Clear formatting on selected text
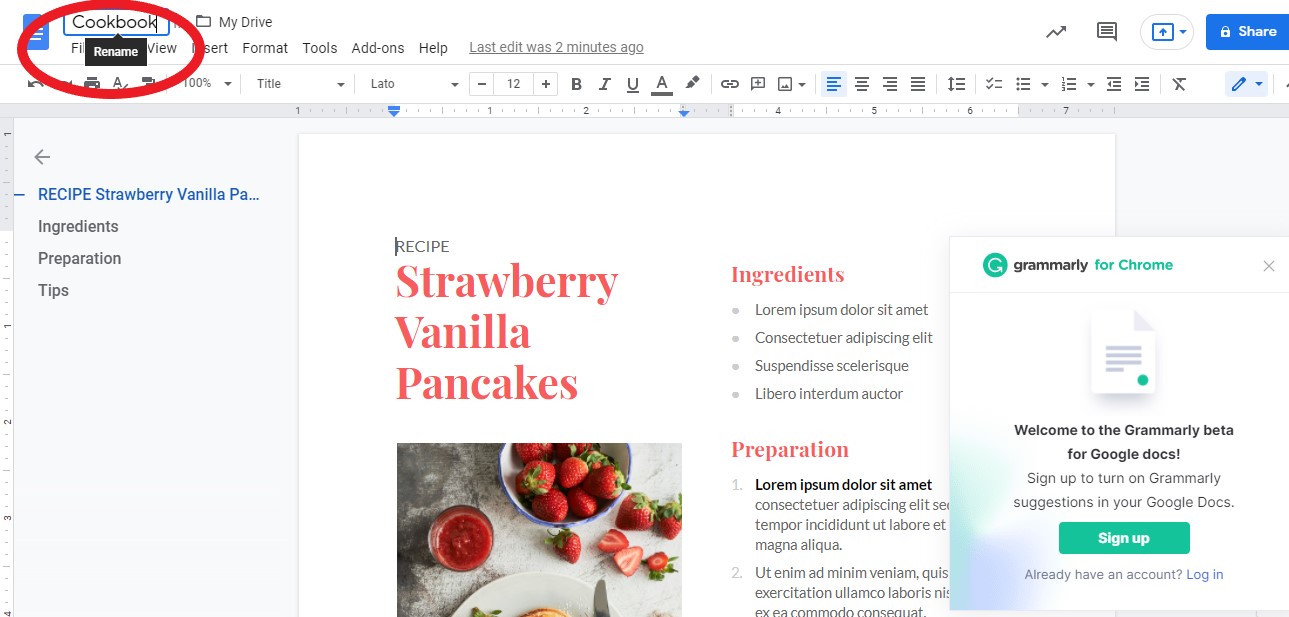The width and height of the screenshot is (1289, 617). tap(1178, 84)
